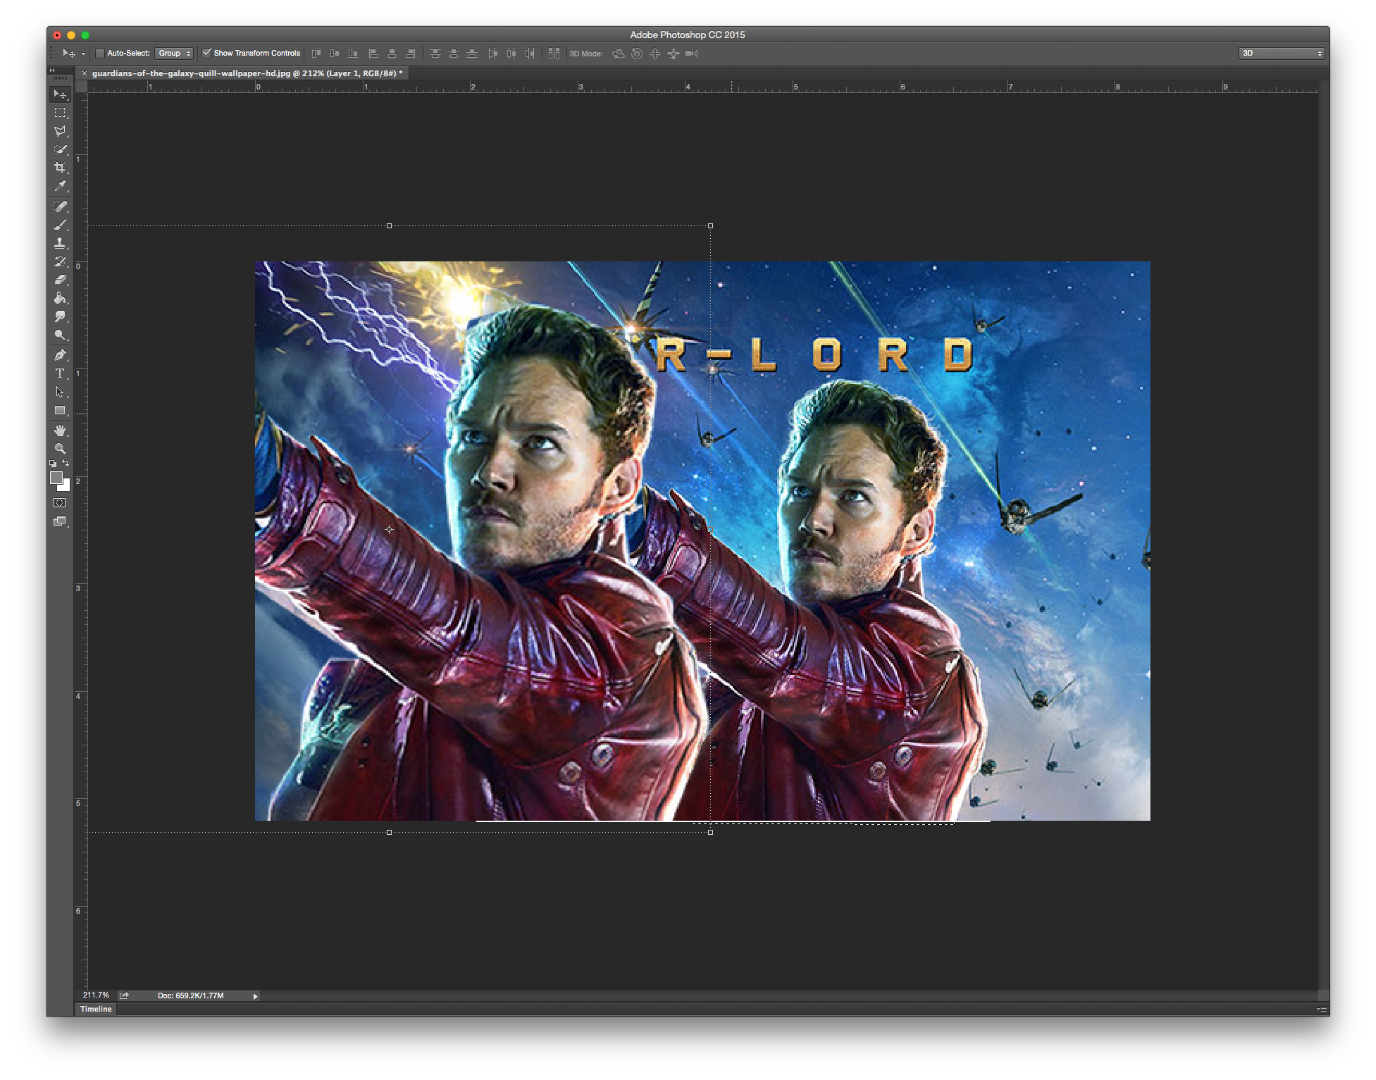
Task: Pick the Clone Stamp tool
Action: (x=60, y=243)
